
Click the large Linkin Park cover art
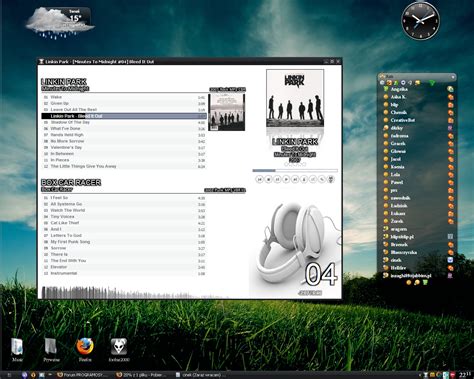295,98
